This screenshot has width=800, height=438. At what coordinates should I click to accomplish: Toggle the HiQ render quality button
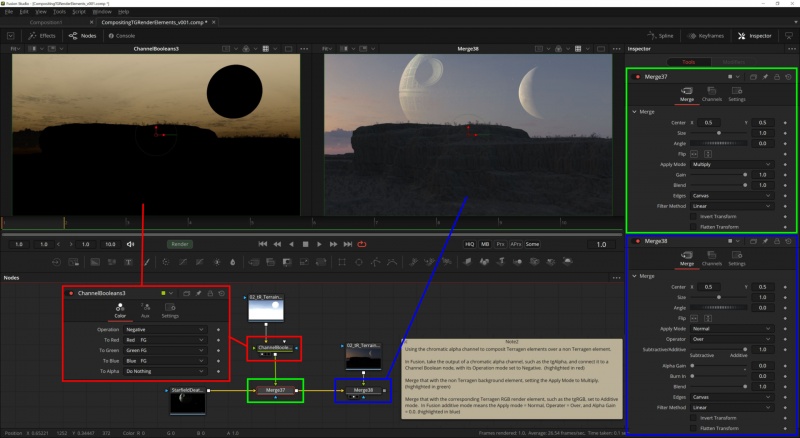tap(469, 244)
